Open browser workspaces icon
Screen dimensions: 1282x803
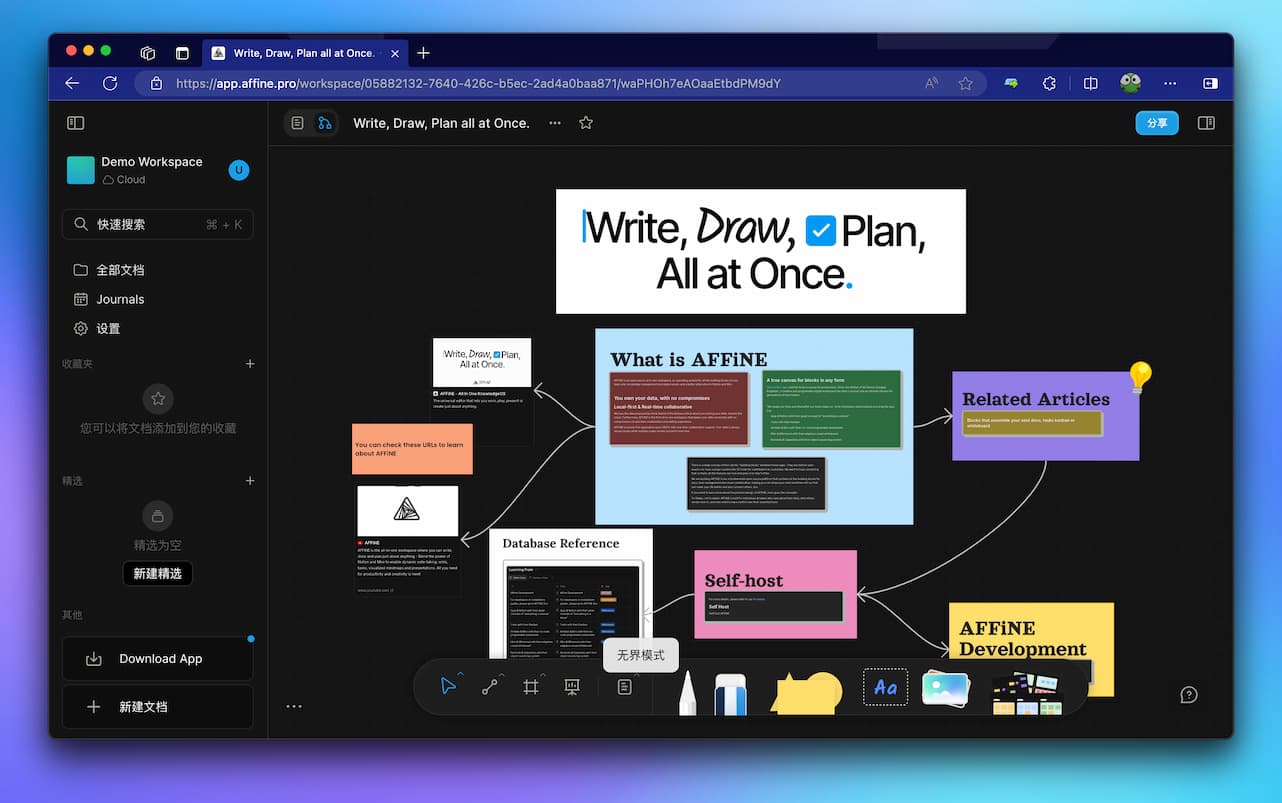pyautogui.click(x=147, y=53)
